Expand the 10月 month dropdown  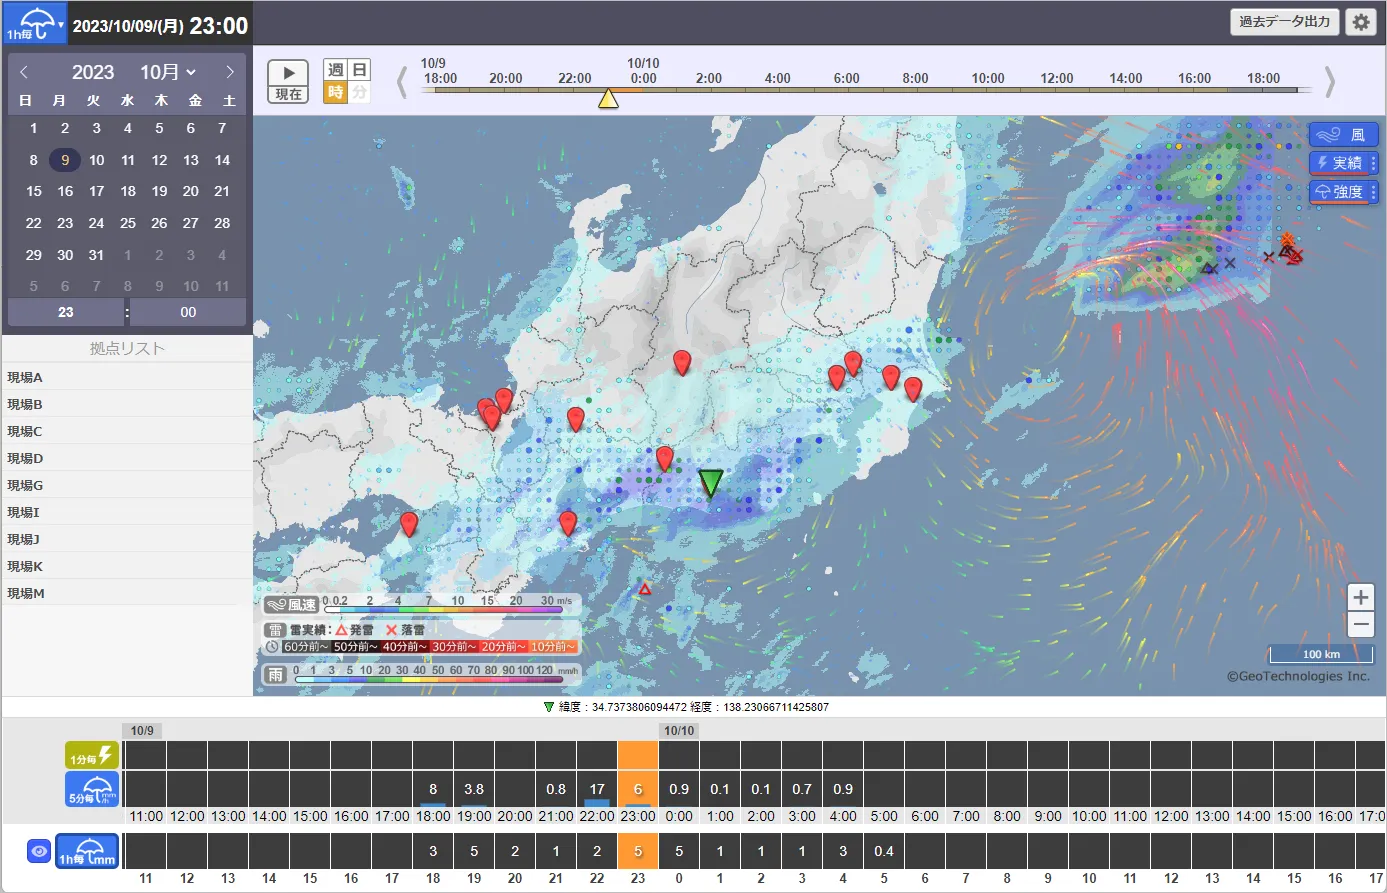point(168,72)
